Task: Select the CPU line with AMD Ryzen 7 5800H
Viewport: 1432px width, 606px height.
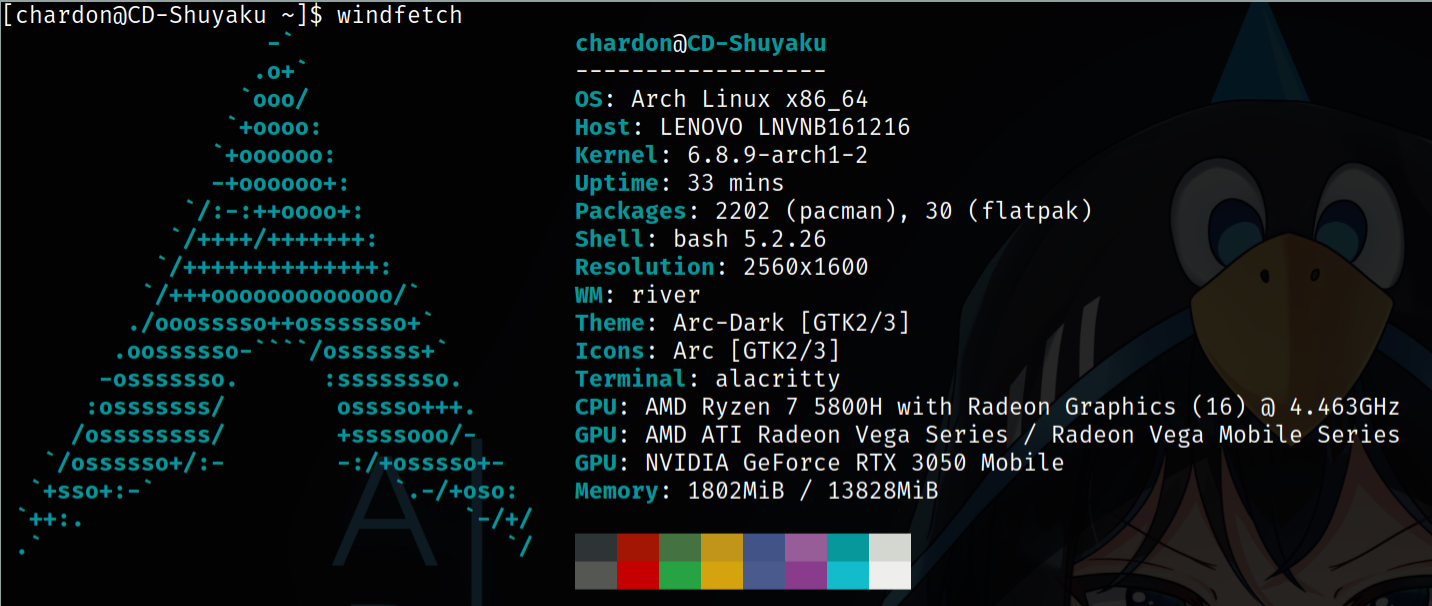Action: 987,408
